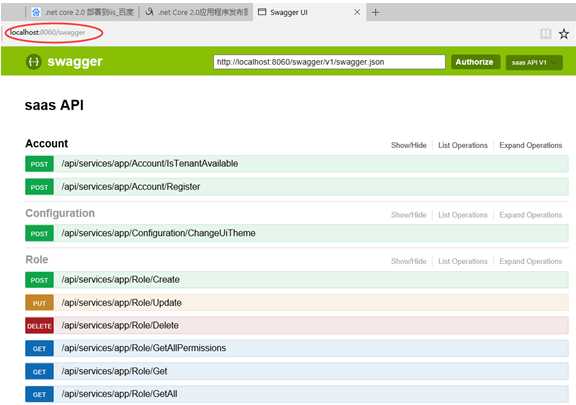Select the Swagger UI tab
The height and width of the screenshot is (405, 576).
(x=309, y=12)
